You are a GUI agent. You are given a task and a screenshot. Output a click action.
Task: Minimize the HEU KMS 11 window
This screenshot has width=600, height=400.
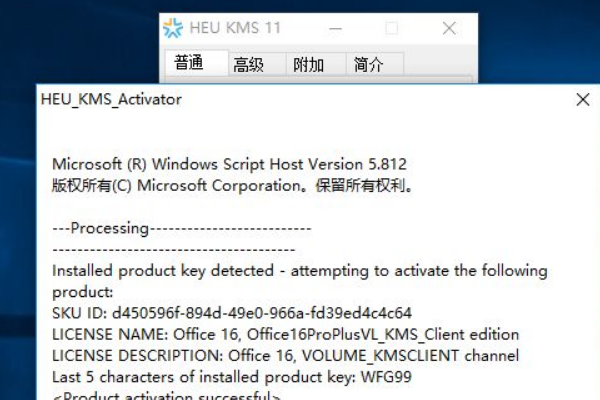tap(335, 29)
